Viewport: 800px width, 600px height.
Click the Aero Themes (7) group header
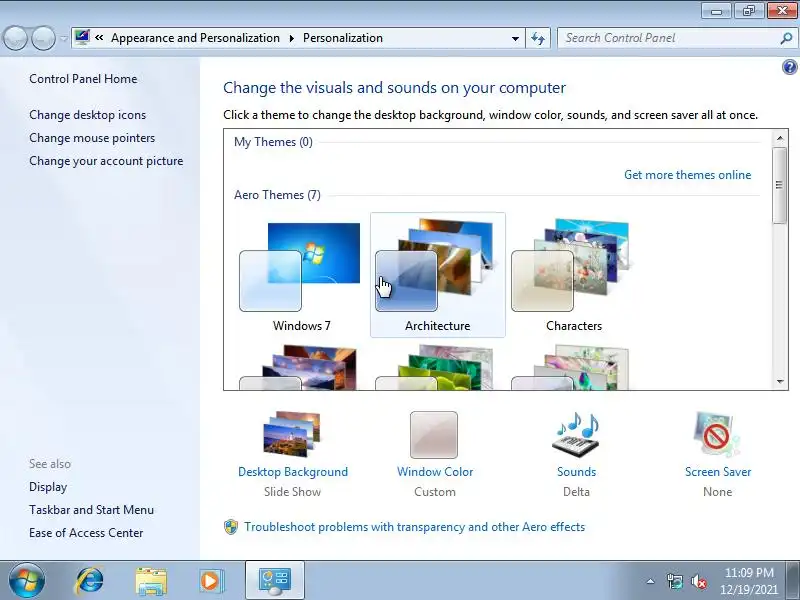pyautogui.click(x=277, y=195)
